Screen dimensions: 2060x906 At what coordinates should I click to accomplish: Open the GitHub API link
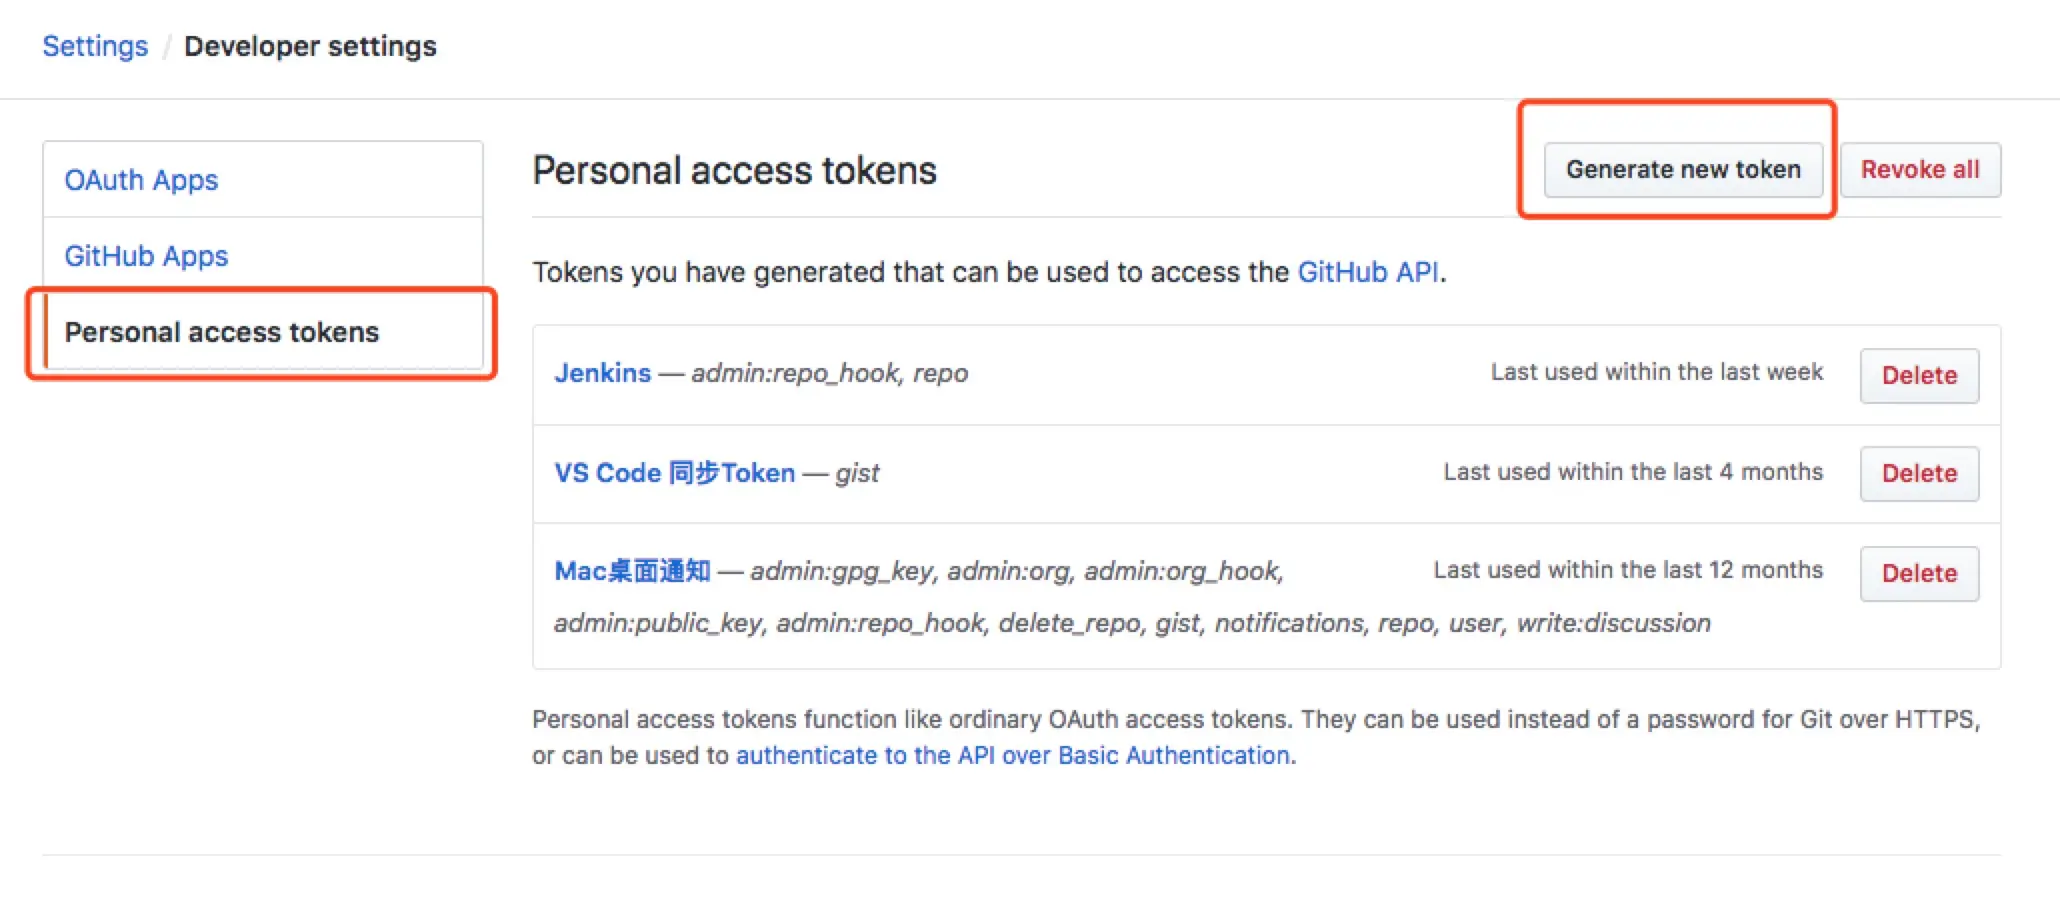coord(1368,271)
